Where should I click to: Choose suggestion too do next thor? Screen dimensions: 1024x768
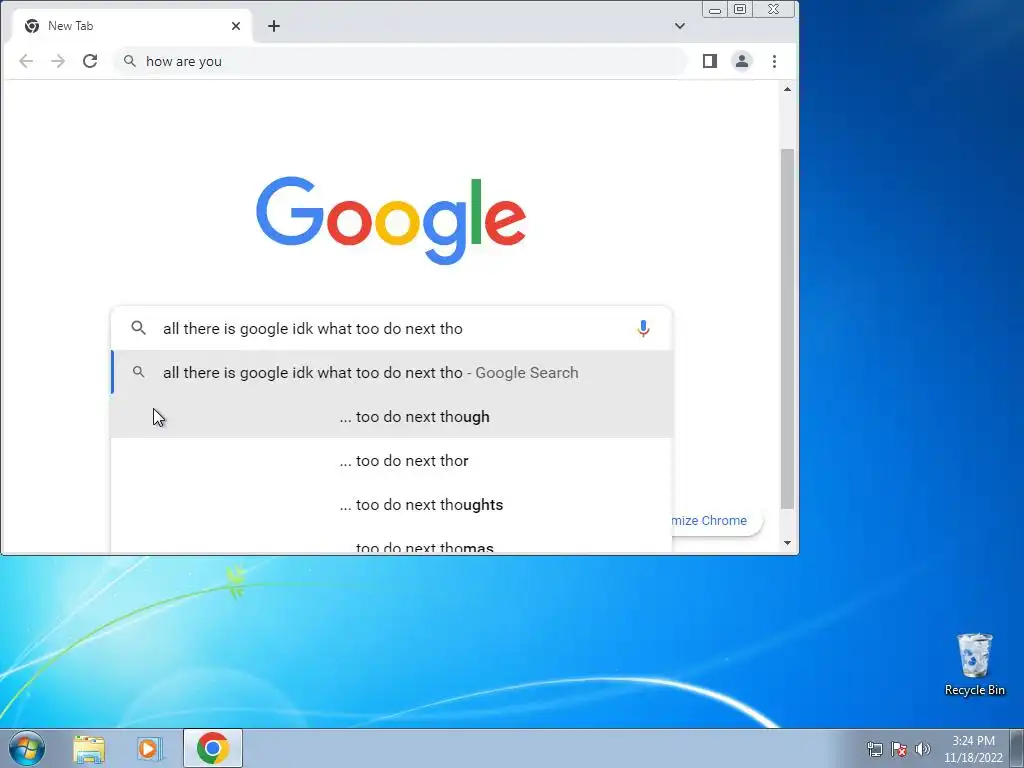tap(392, 461)
